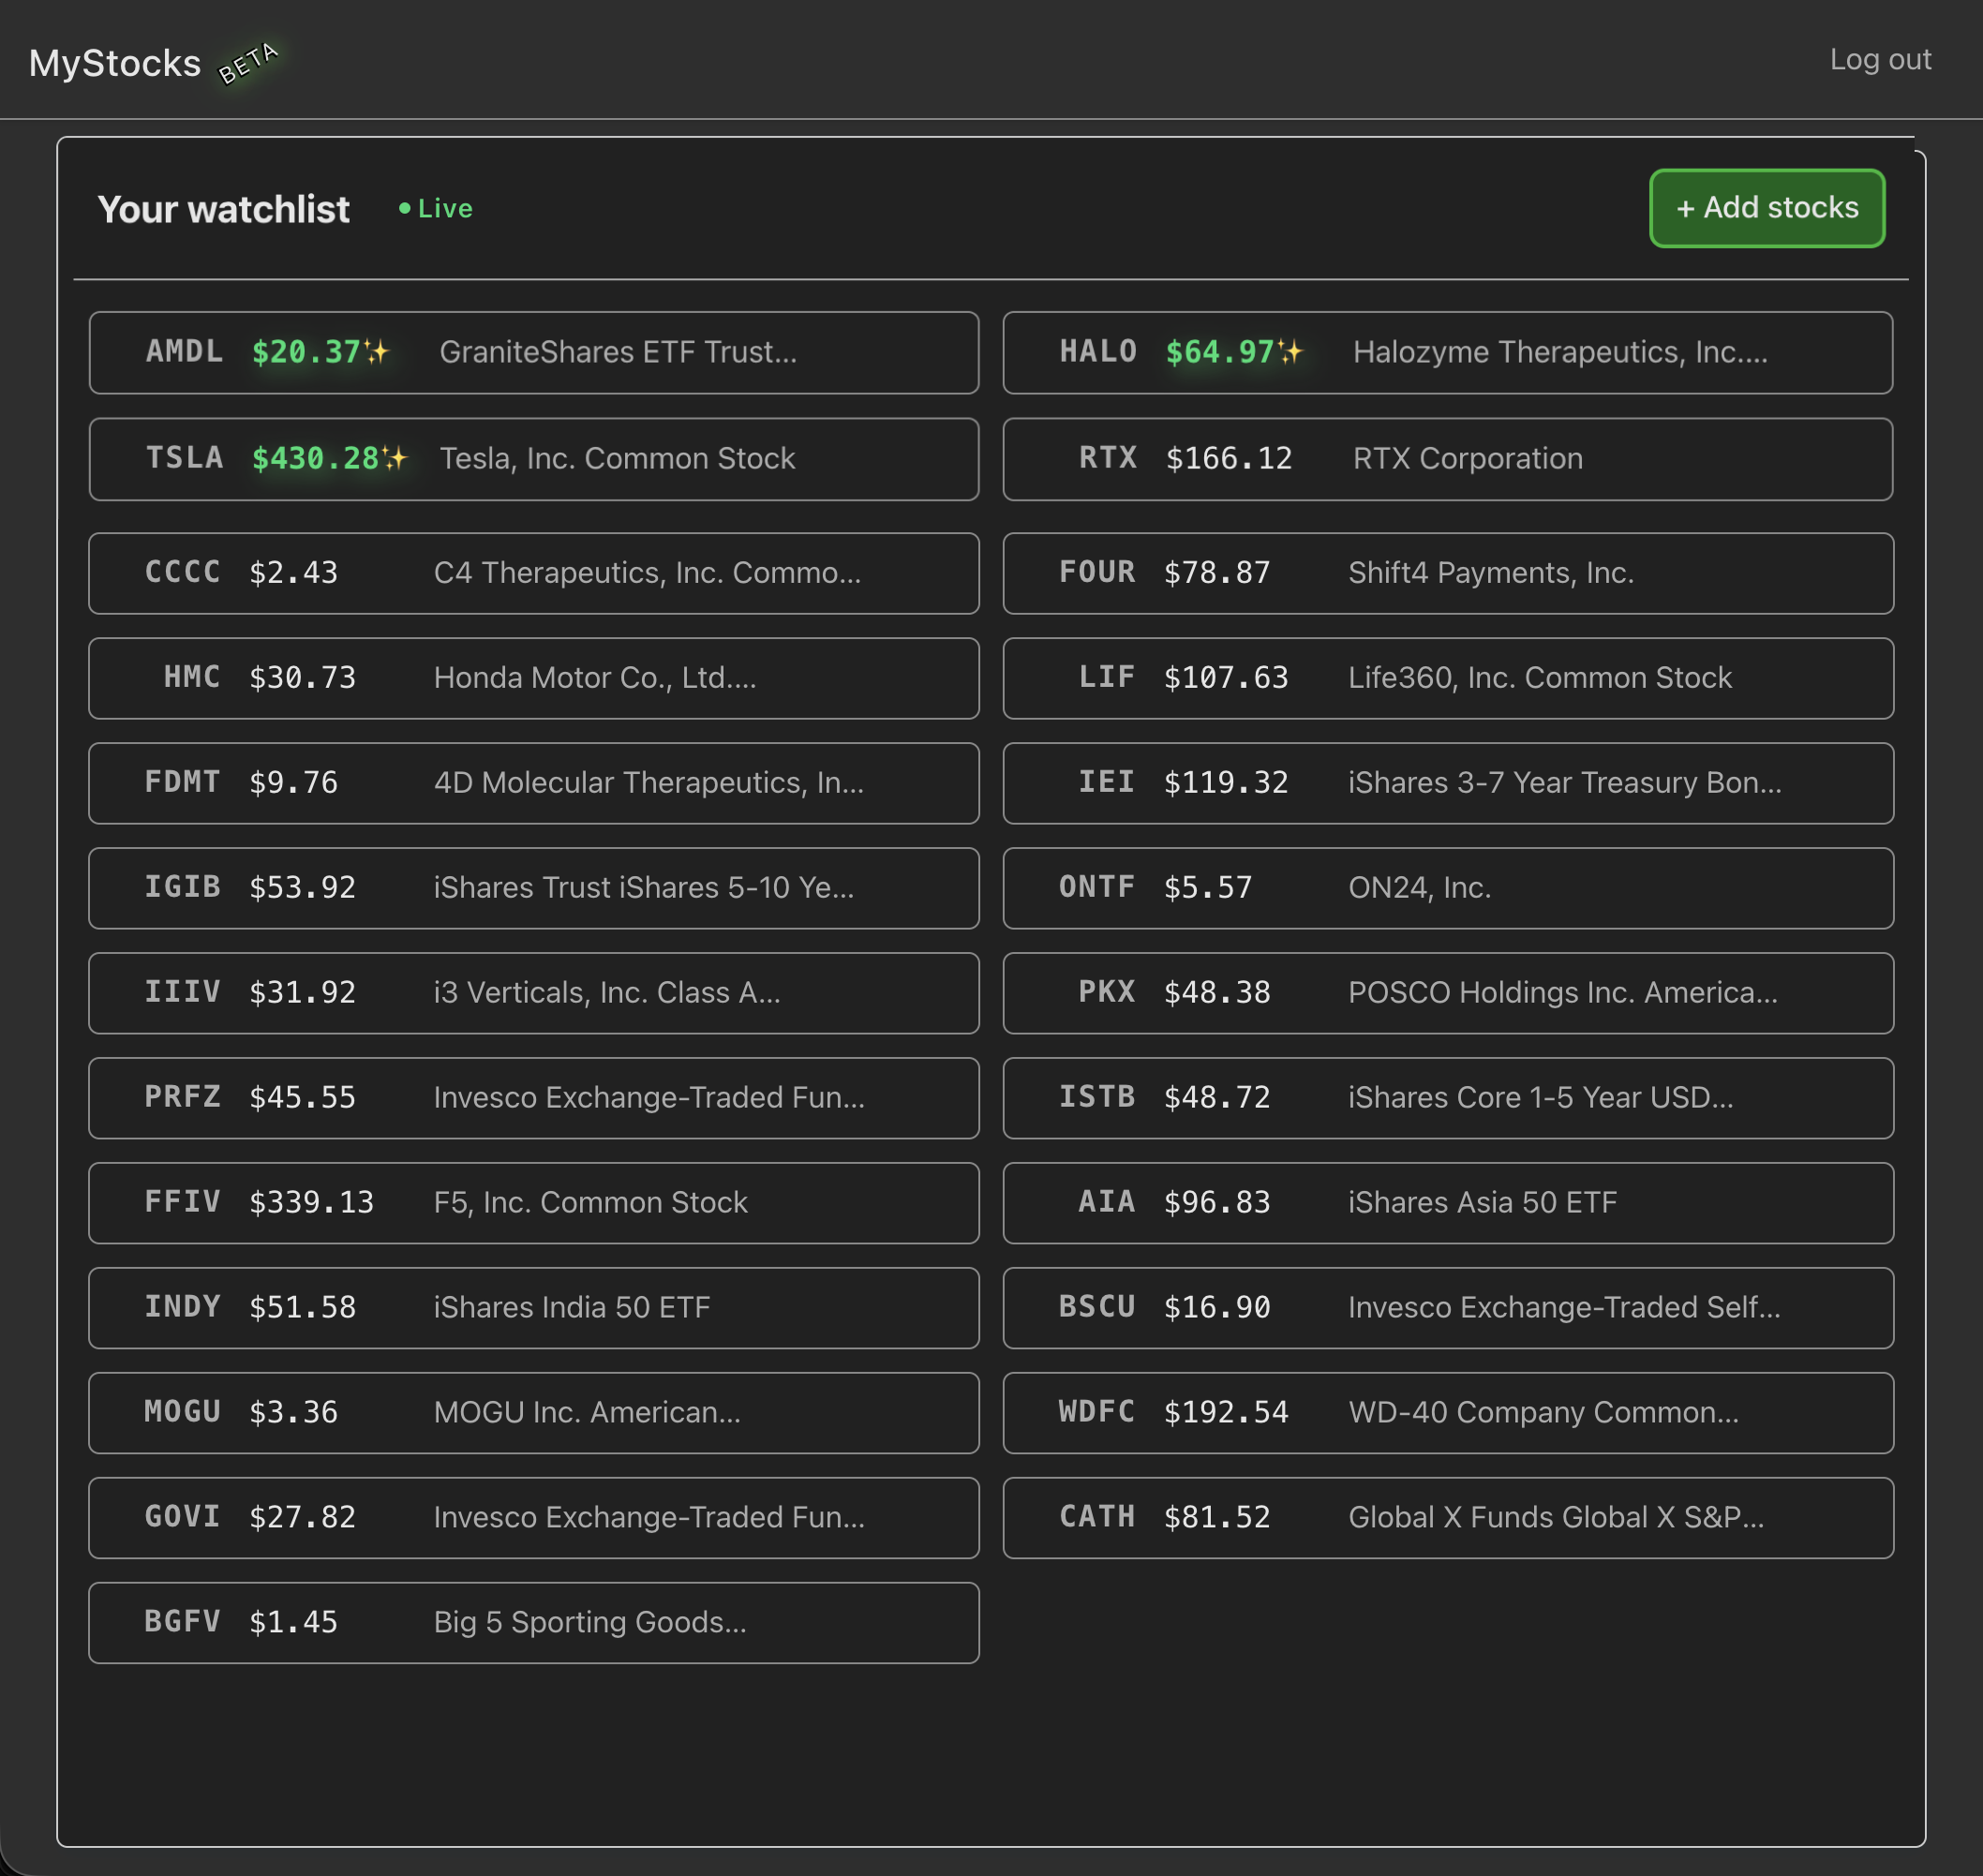Select the ONTF ON24 row
Viewport: 1983px width, 1876px height.
[1448, 888]
